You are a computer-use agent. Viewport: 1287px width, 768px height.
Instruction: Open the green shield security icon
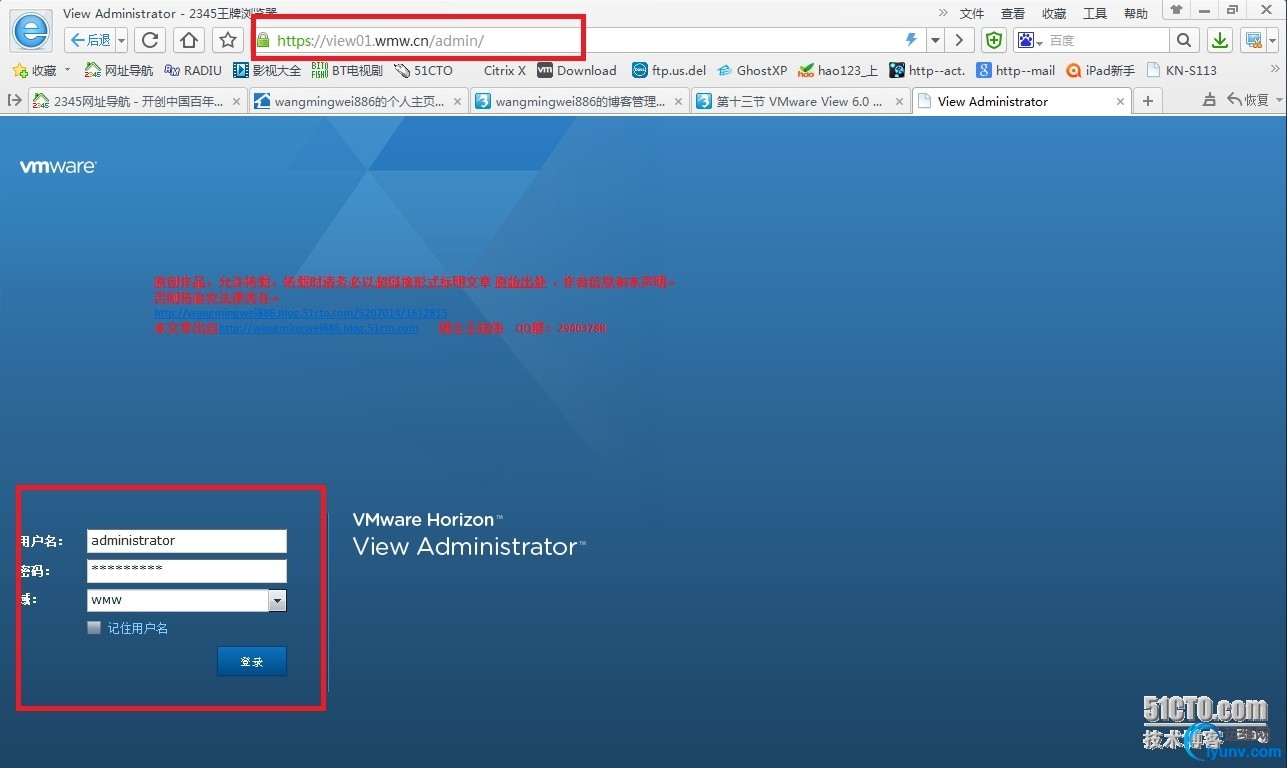(993, 40)
